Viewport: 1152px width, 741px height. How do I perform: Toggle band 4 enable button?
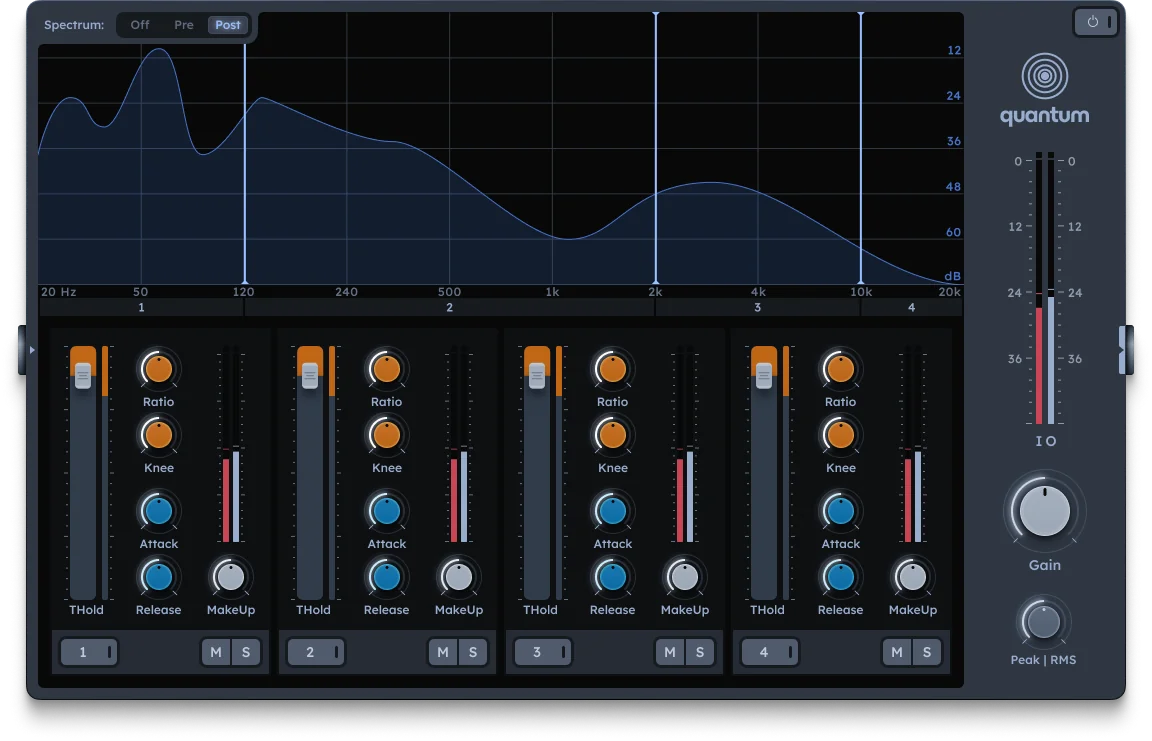pos(770,653)
